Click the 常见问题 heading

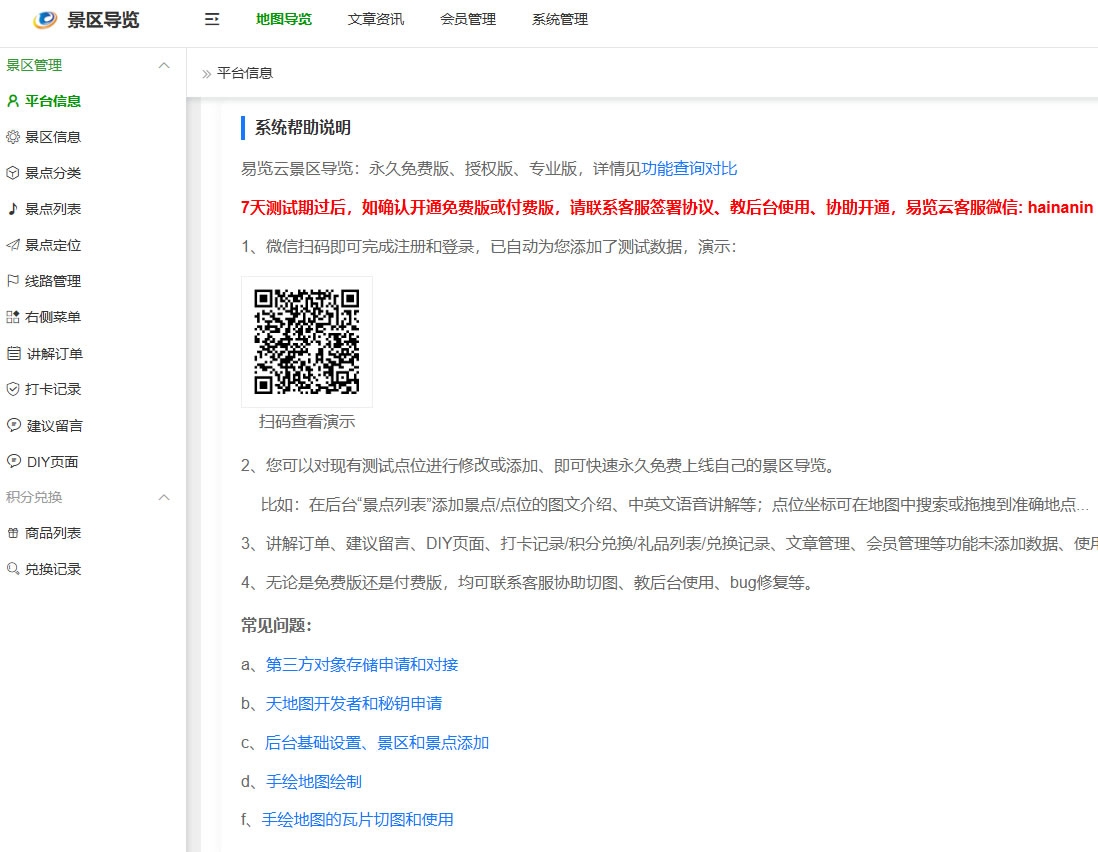[x=276, y=625]
